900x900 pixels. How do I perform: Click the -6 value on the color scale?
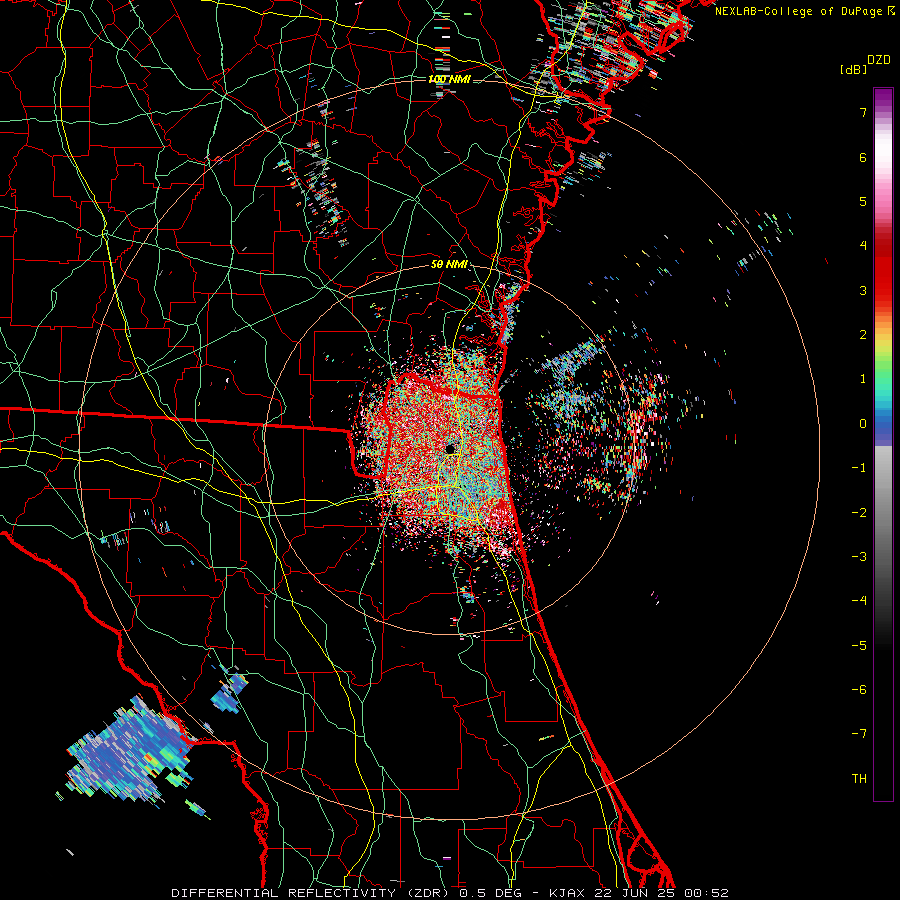[x=859, y=690]
